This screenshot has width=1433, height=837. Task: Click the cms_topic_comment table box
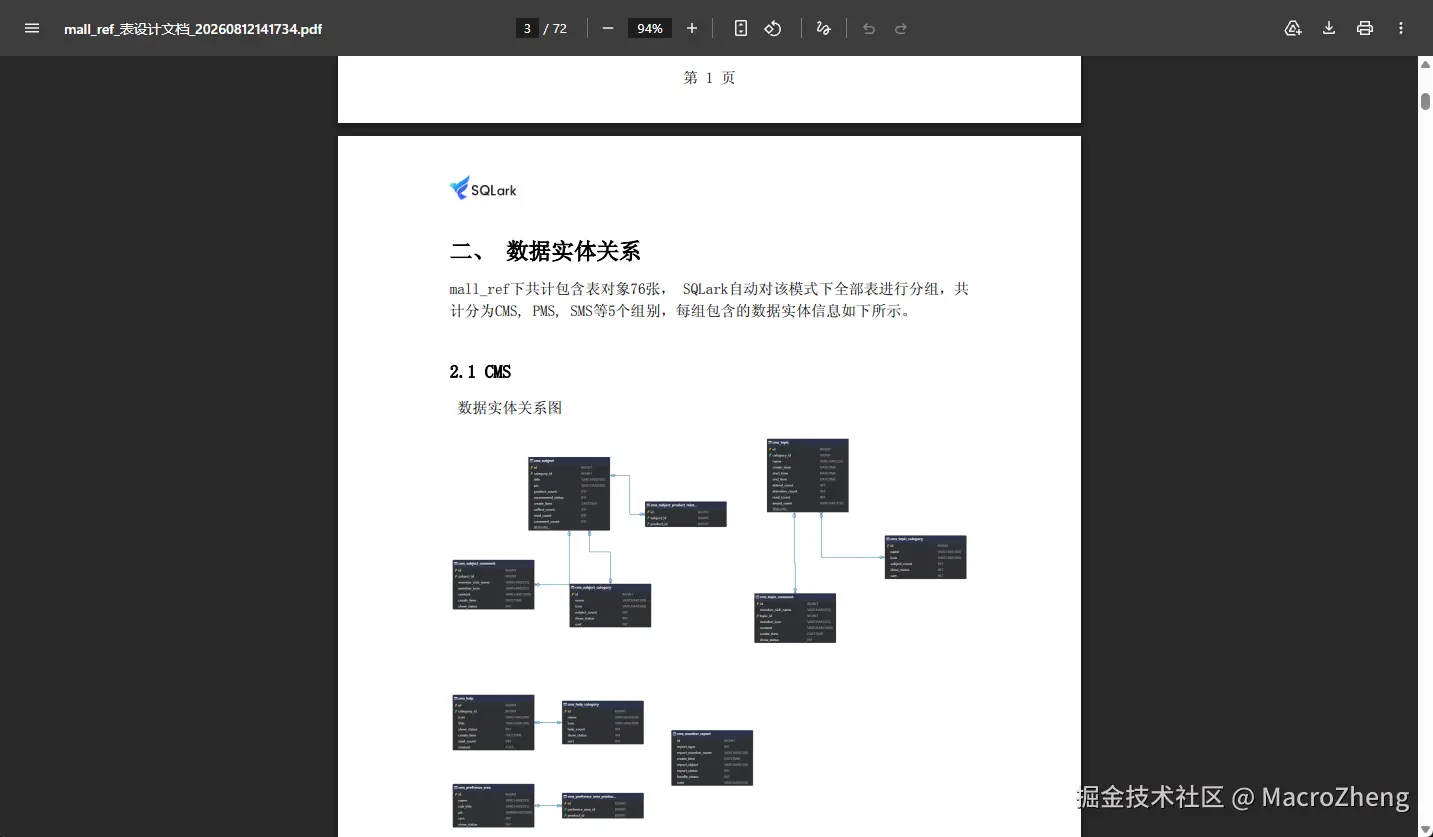point(795,618)
